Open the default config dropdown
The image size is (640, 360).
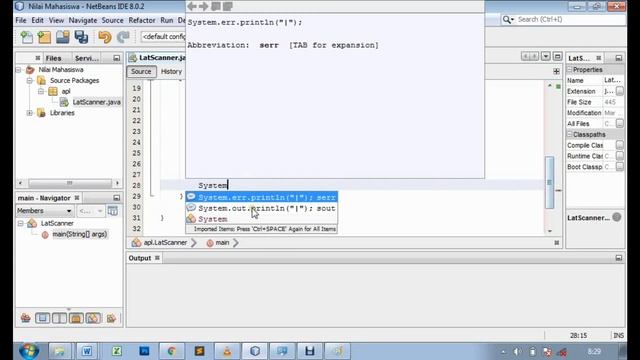[163, 37]
